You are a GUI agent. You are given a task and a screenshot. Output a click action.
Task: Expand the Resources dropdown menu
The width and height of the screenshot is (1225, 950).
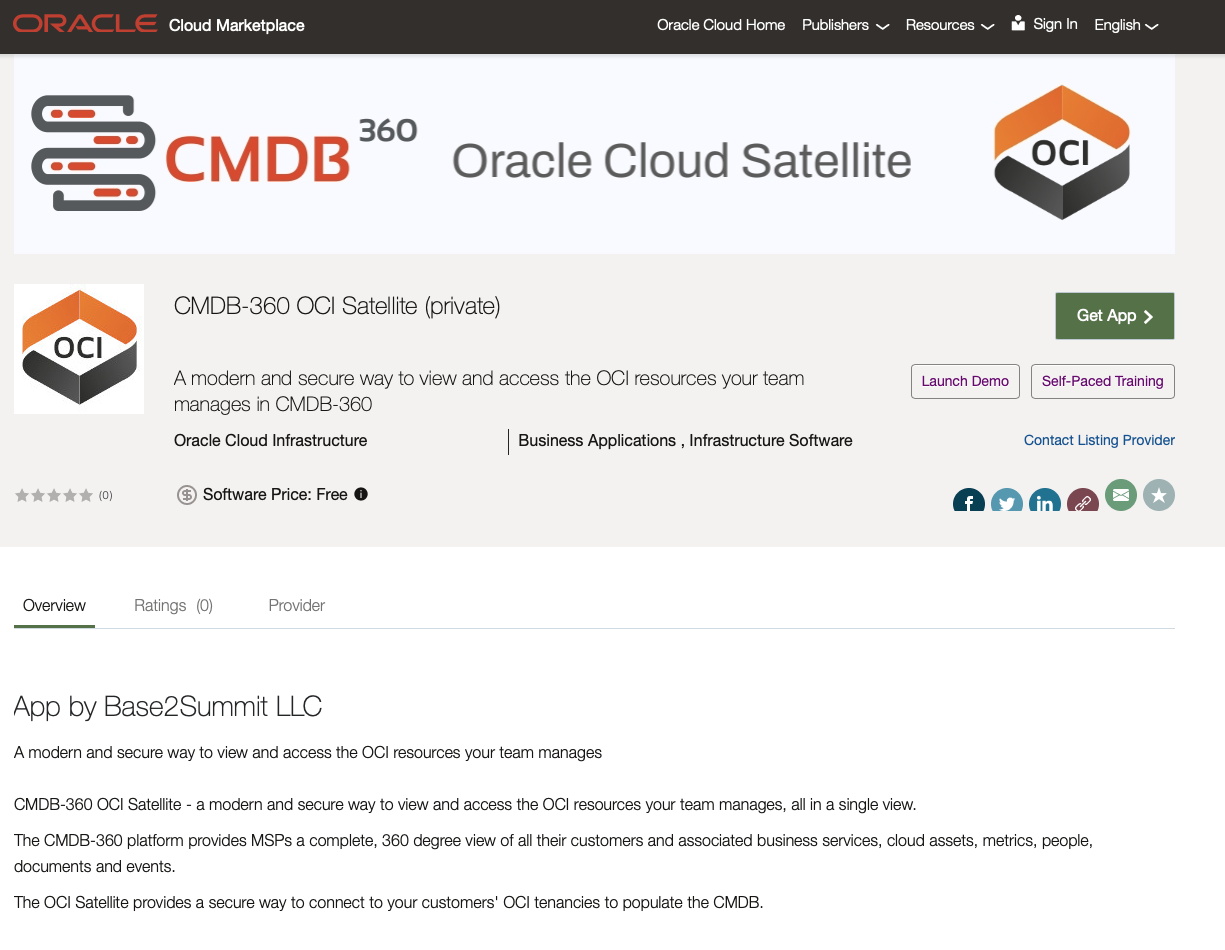click(950, 25)
